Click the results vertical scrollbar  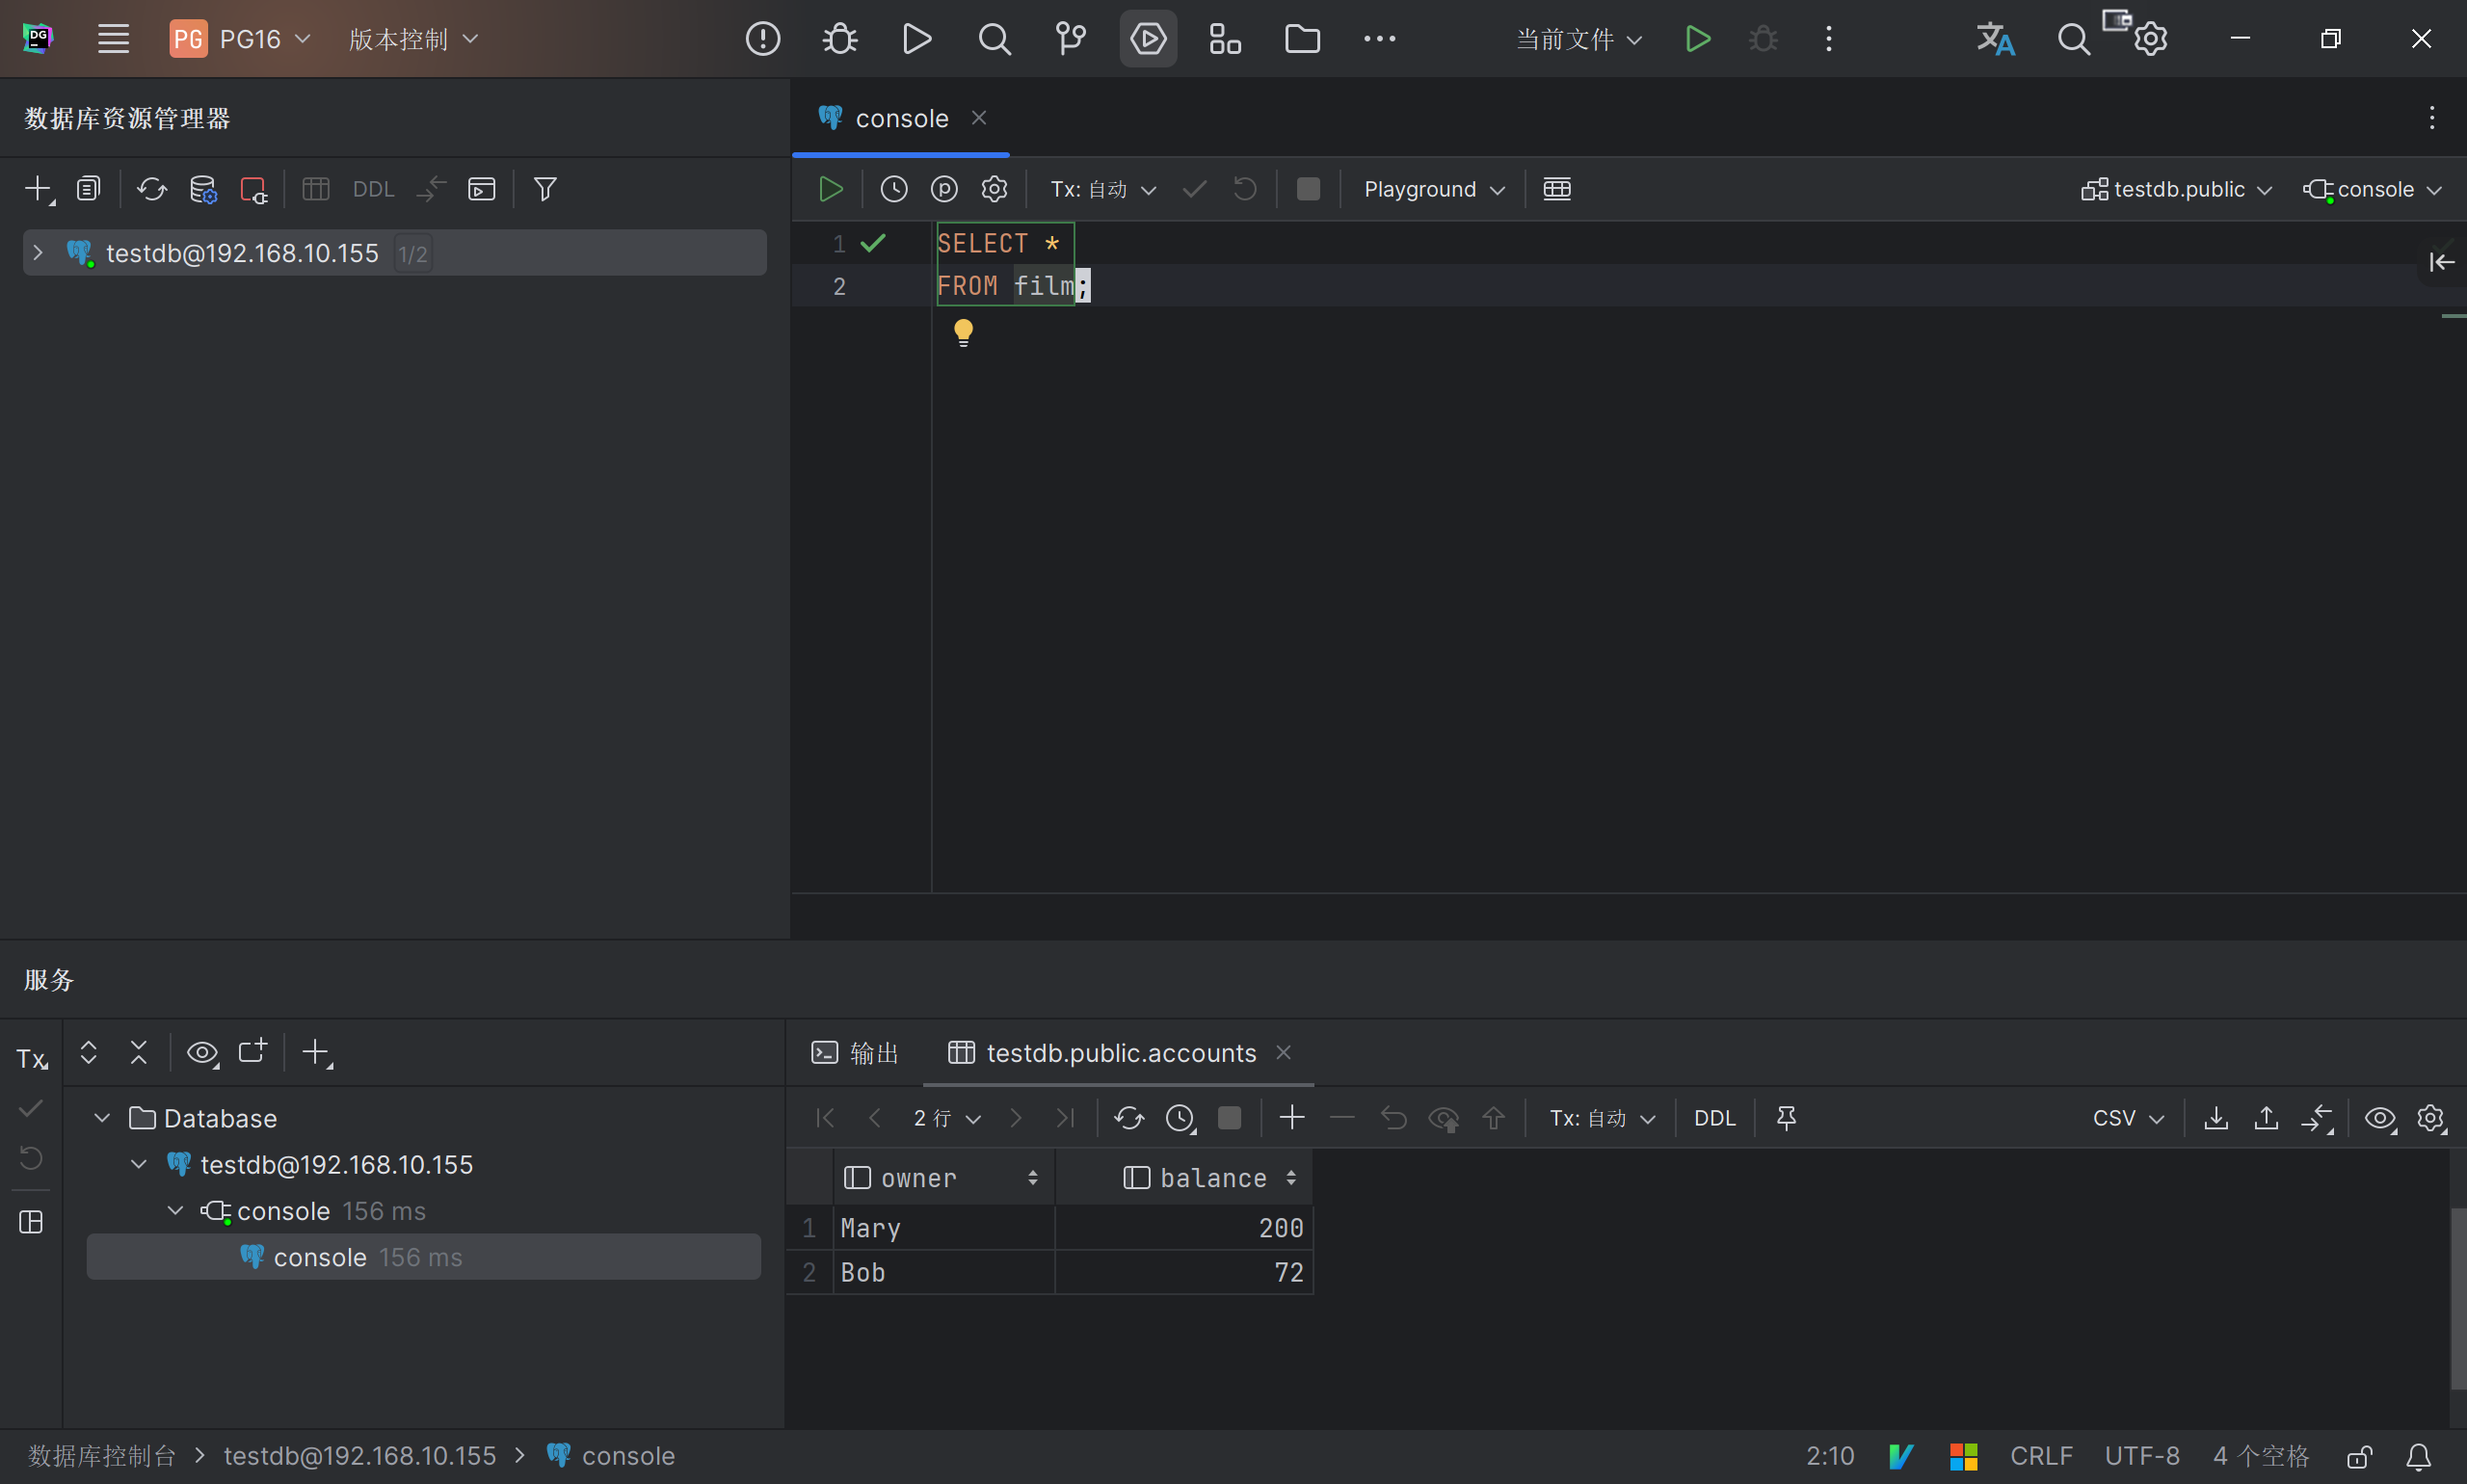2457,1297
